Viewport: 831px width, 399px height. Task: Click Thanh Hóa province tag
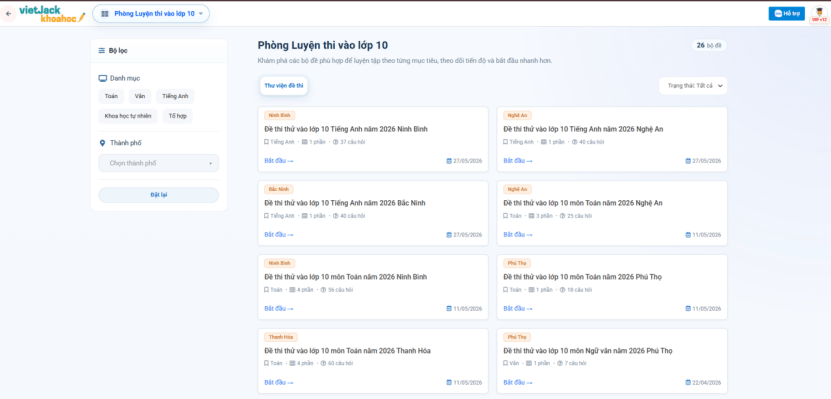coord(281,337)
